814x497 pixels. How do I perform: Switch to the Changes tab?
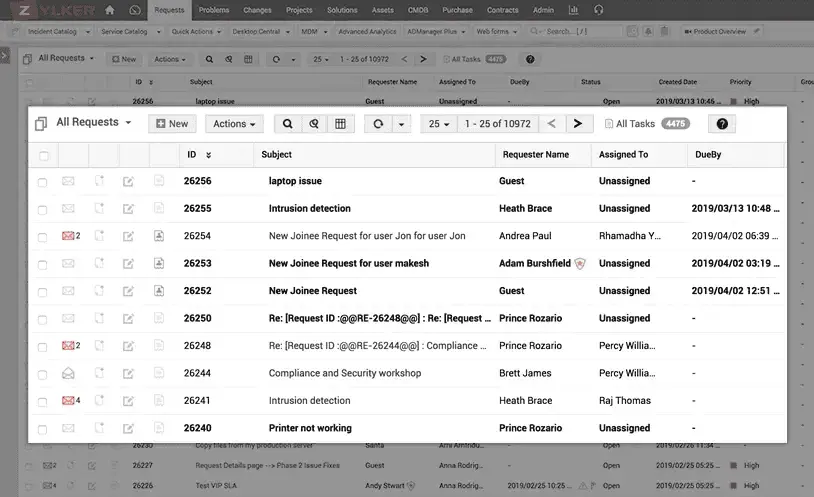pyautogui.click(x=257, y=10)
